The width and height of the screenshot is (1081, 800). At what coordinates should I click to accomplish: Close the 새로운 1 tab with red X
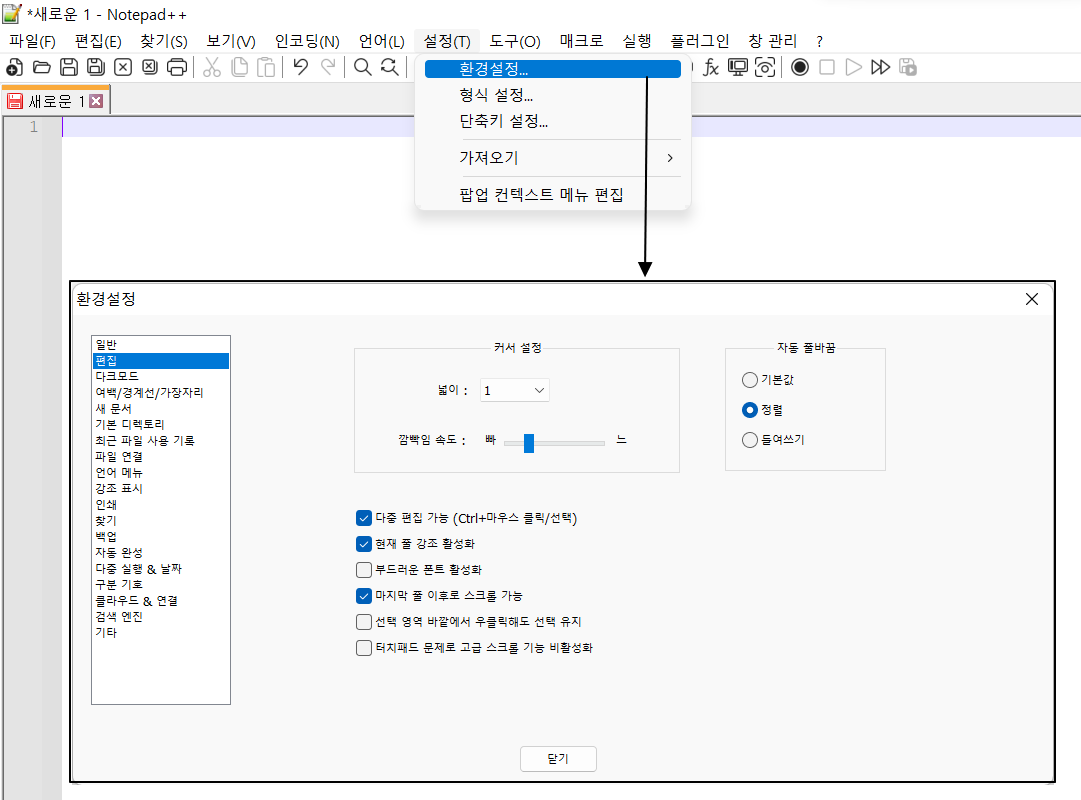click(x=97, y=101)
